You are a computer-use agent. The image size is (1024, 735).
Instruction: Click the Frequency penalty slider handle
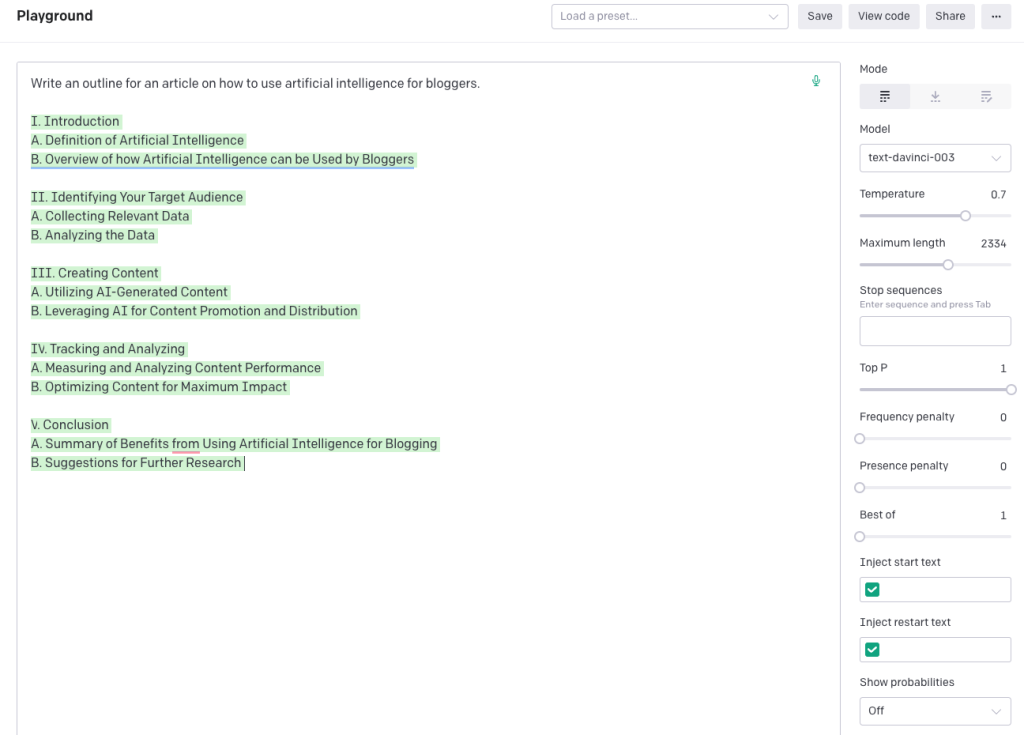coord(860,439)
